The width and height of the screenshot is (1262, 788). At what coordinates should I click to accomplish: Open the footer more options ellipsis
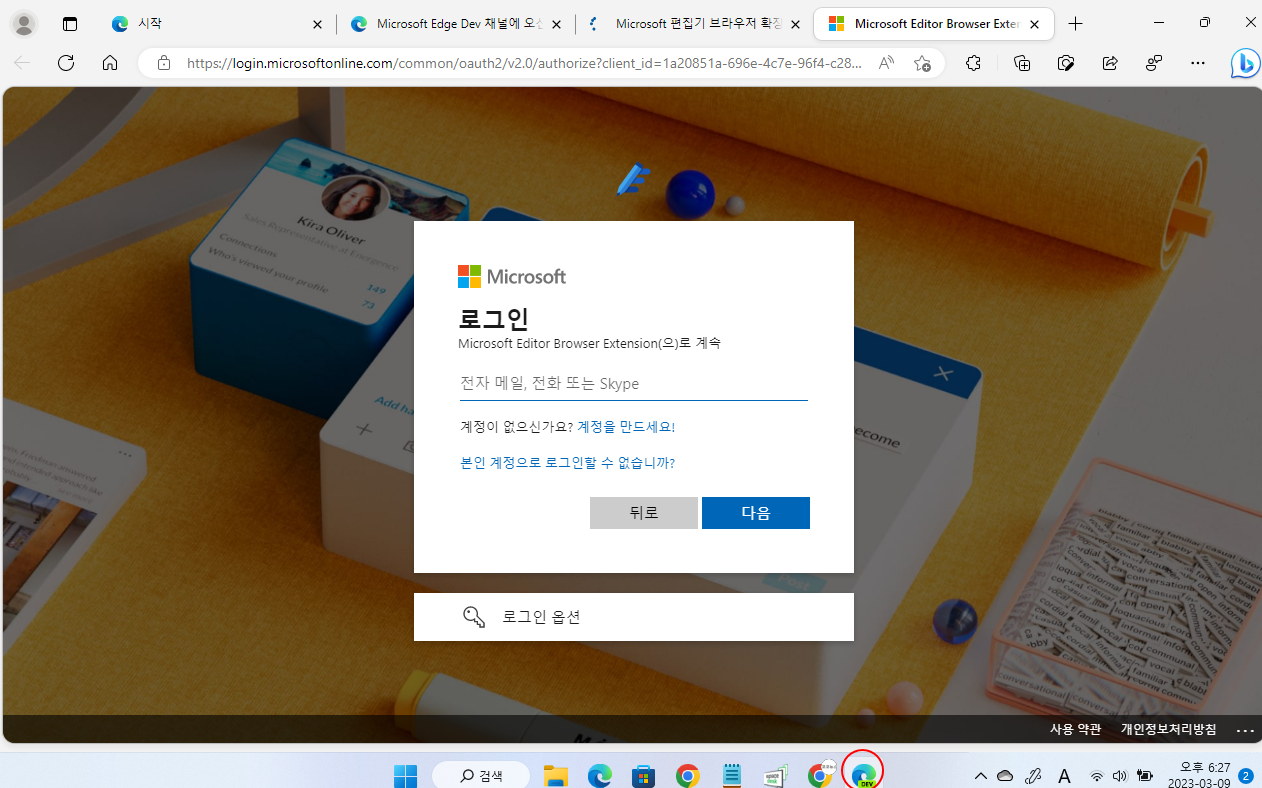pyautogui.click(x=1245, y=730)
